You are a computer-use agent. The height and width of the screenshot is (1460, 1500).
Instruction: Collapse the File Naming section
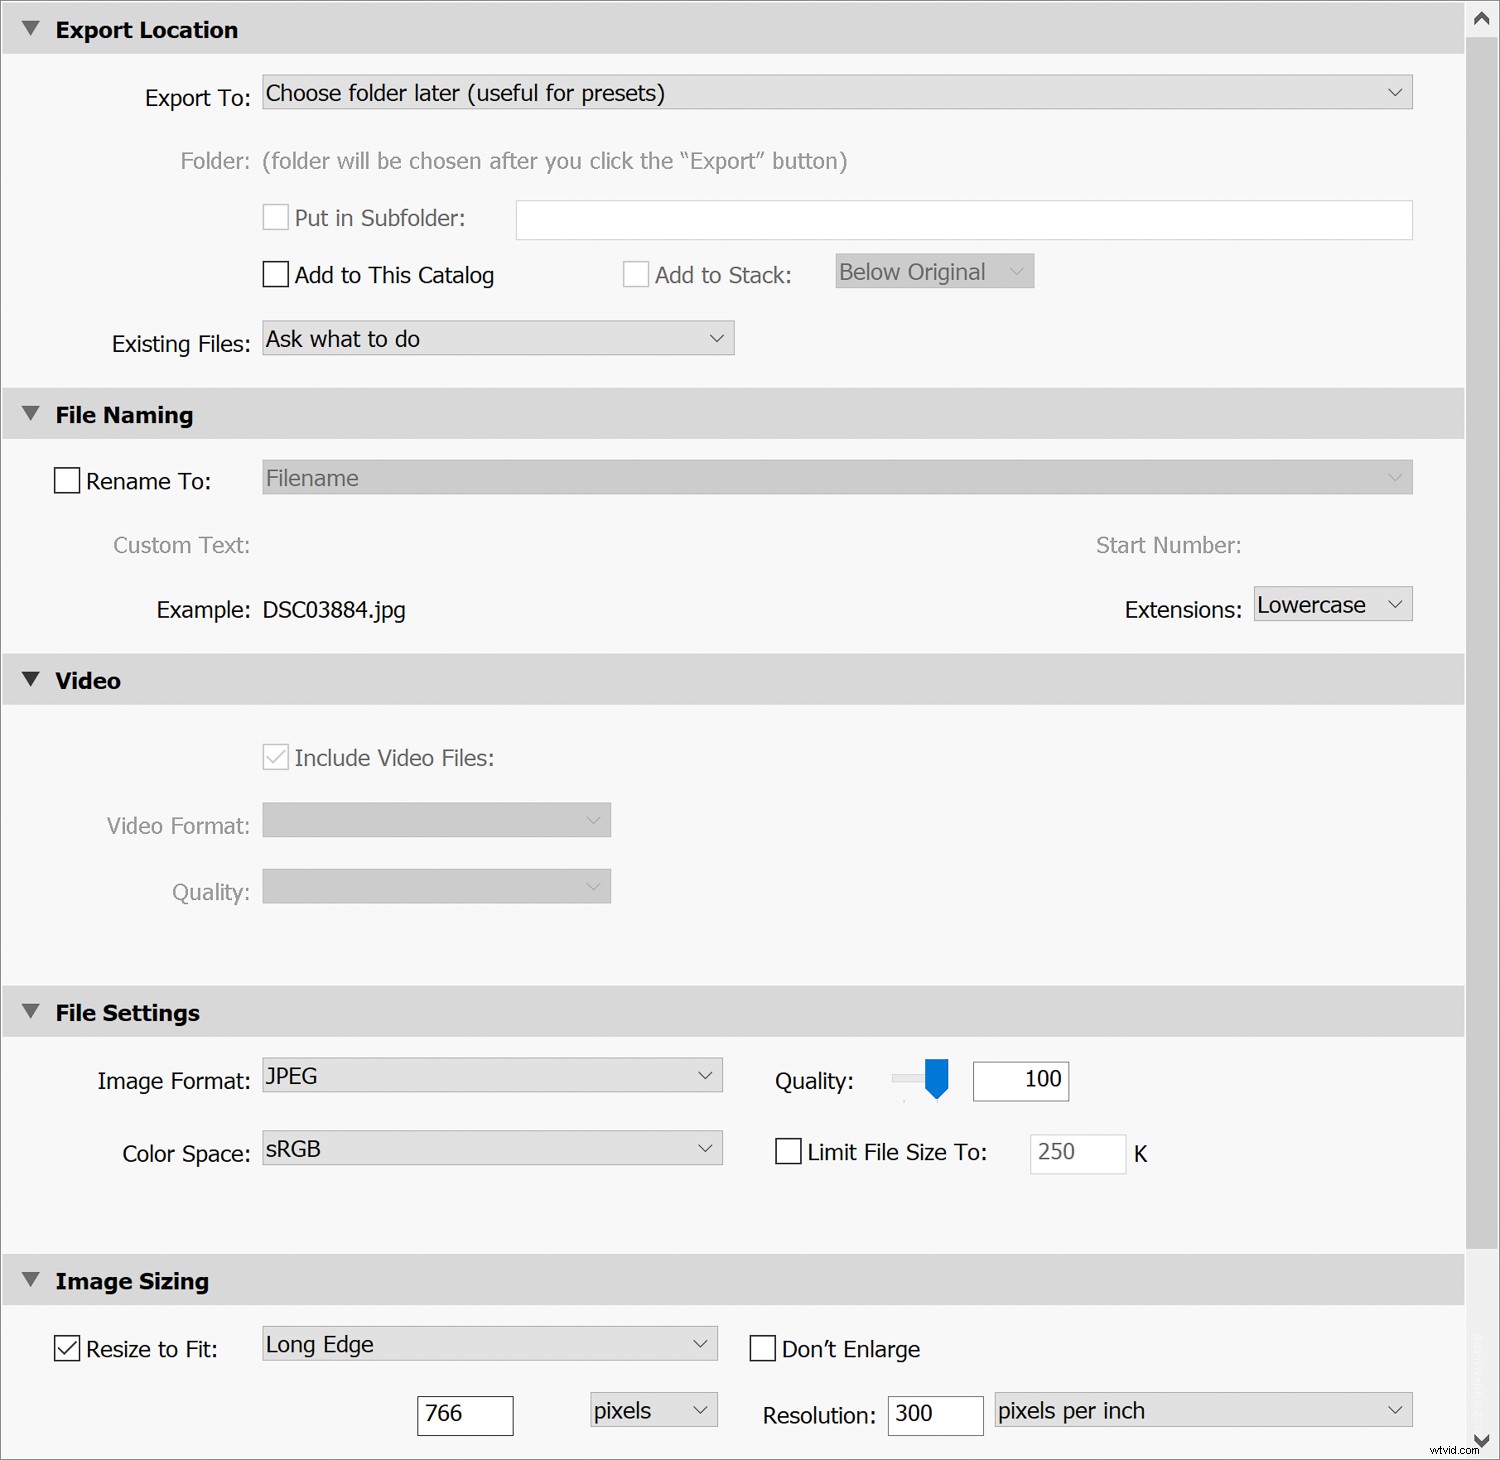pyautogui.click(x=30, y=413)
